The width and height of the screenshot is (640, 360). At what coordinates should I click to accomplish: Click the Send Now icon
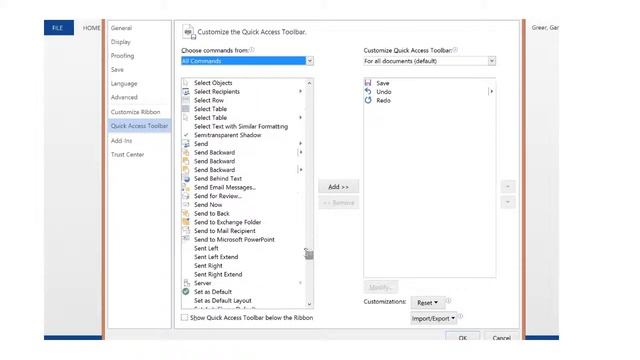point(186,204)
